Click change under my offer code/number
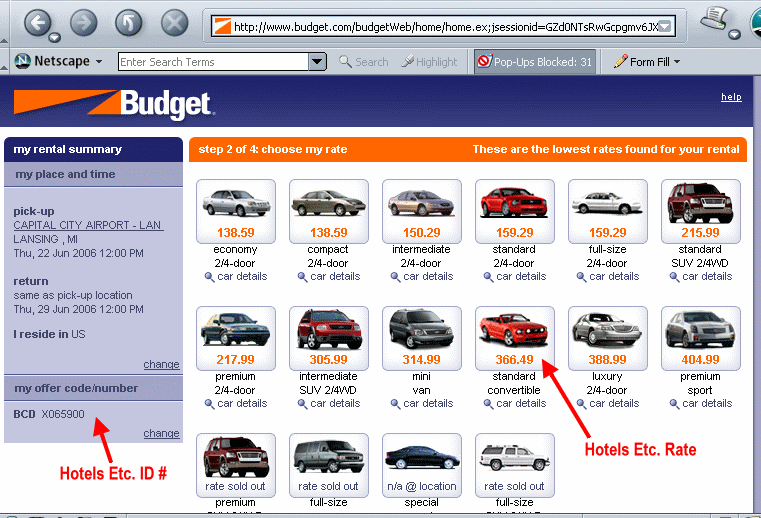 tap(161, 433)
